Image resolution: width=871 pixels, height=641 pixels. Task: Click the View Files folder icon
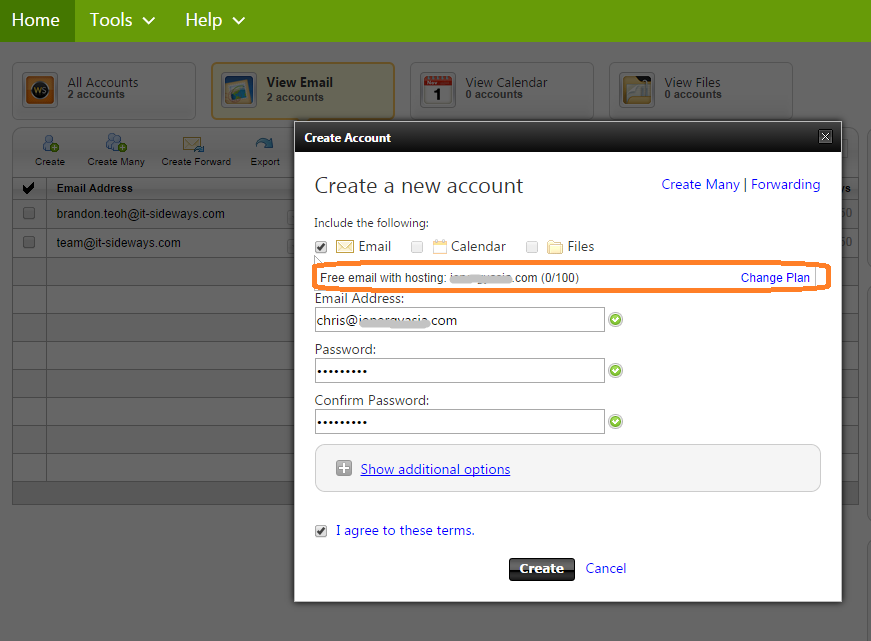(637, 89)
